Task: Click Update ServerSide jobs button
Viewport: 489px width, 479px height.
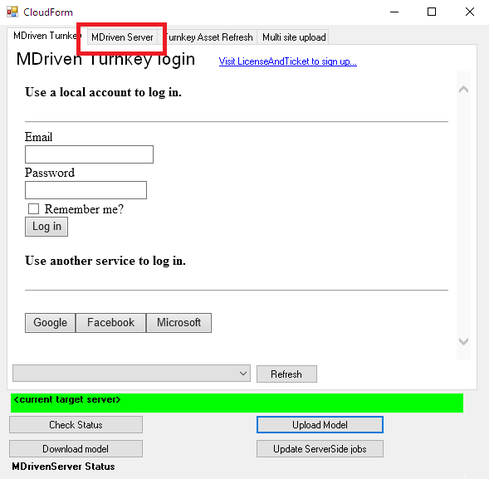Action: [320, 449]
